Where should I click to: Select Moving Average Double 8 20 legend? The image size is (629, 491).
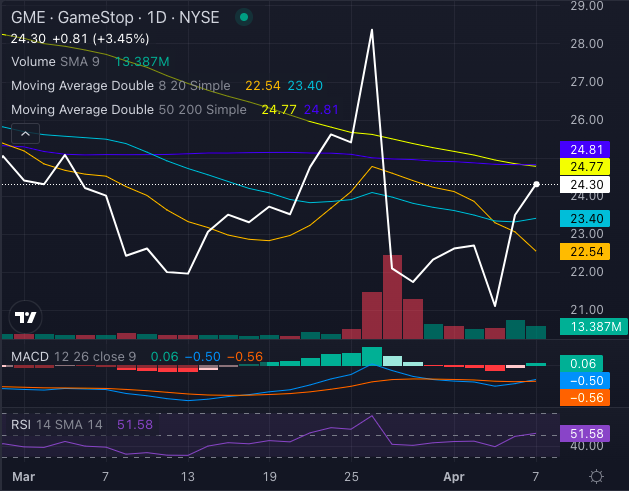coord(120,86)
